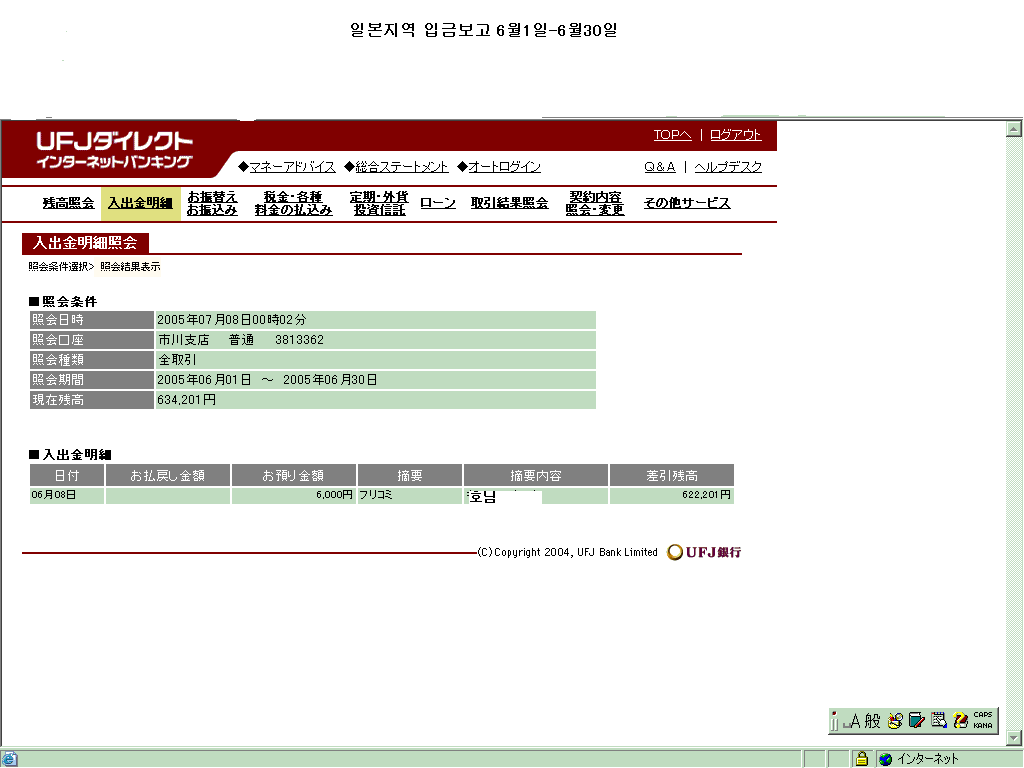Click the IME conversion mode '般' icon
The width and height of the screenshot is (1024, 768).
tap(872, 720)
